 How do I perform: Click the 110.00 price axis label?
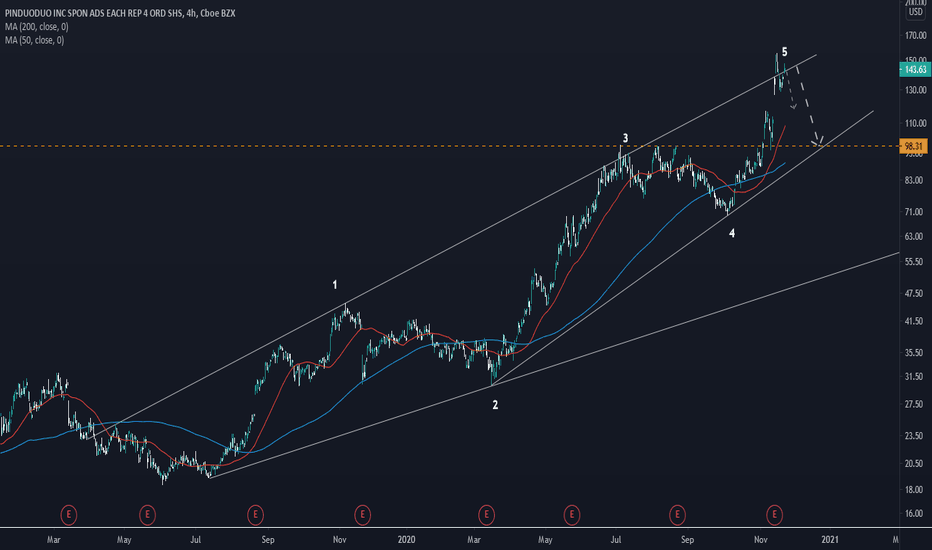tap(915, 124)
